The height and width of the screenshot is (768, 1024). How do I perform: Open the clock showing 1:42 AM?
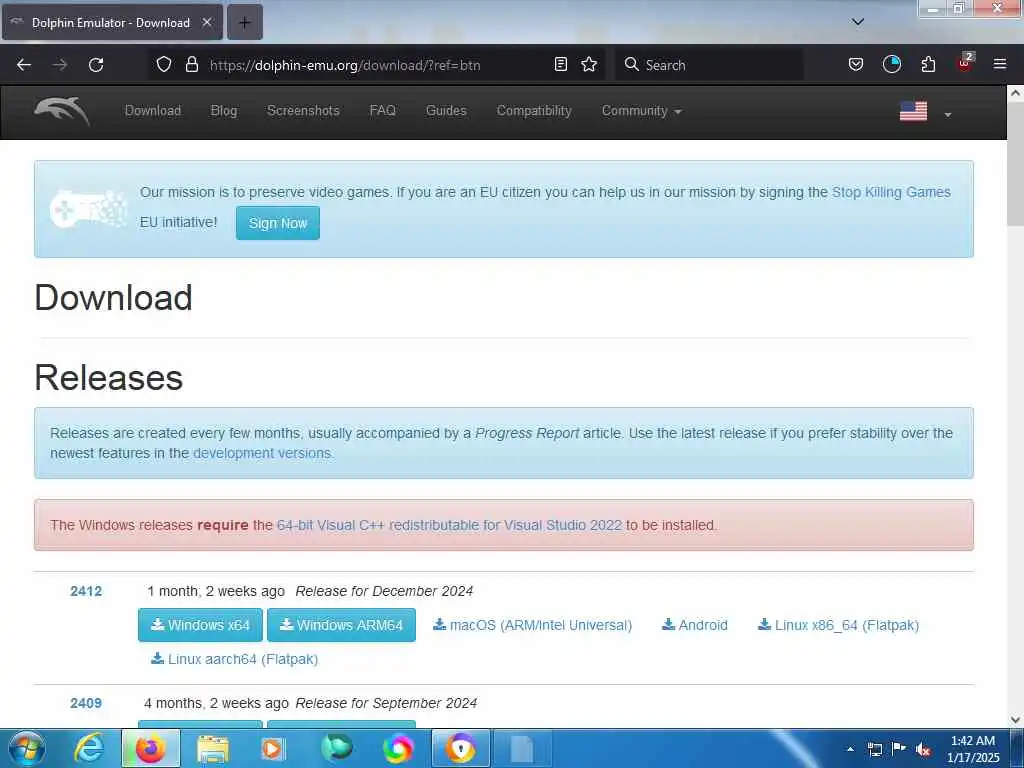click(973, 749)
